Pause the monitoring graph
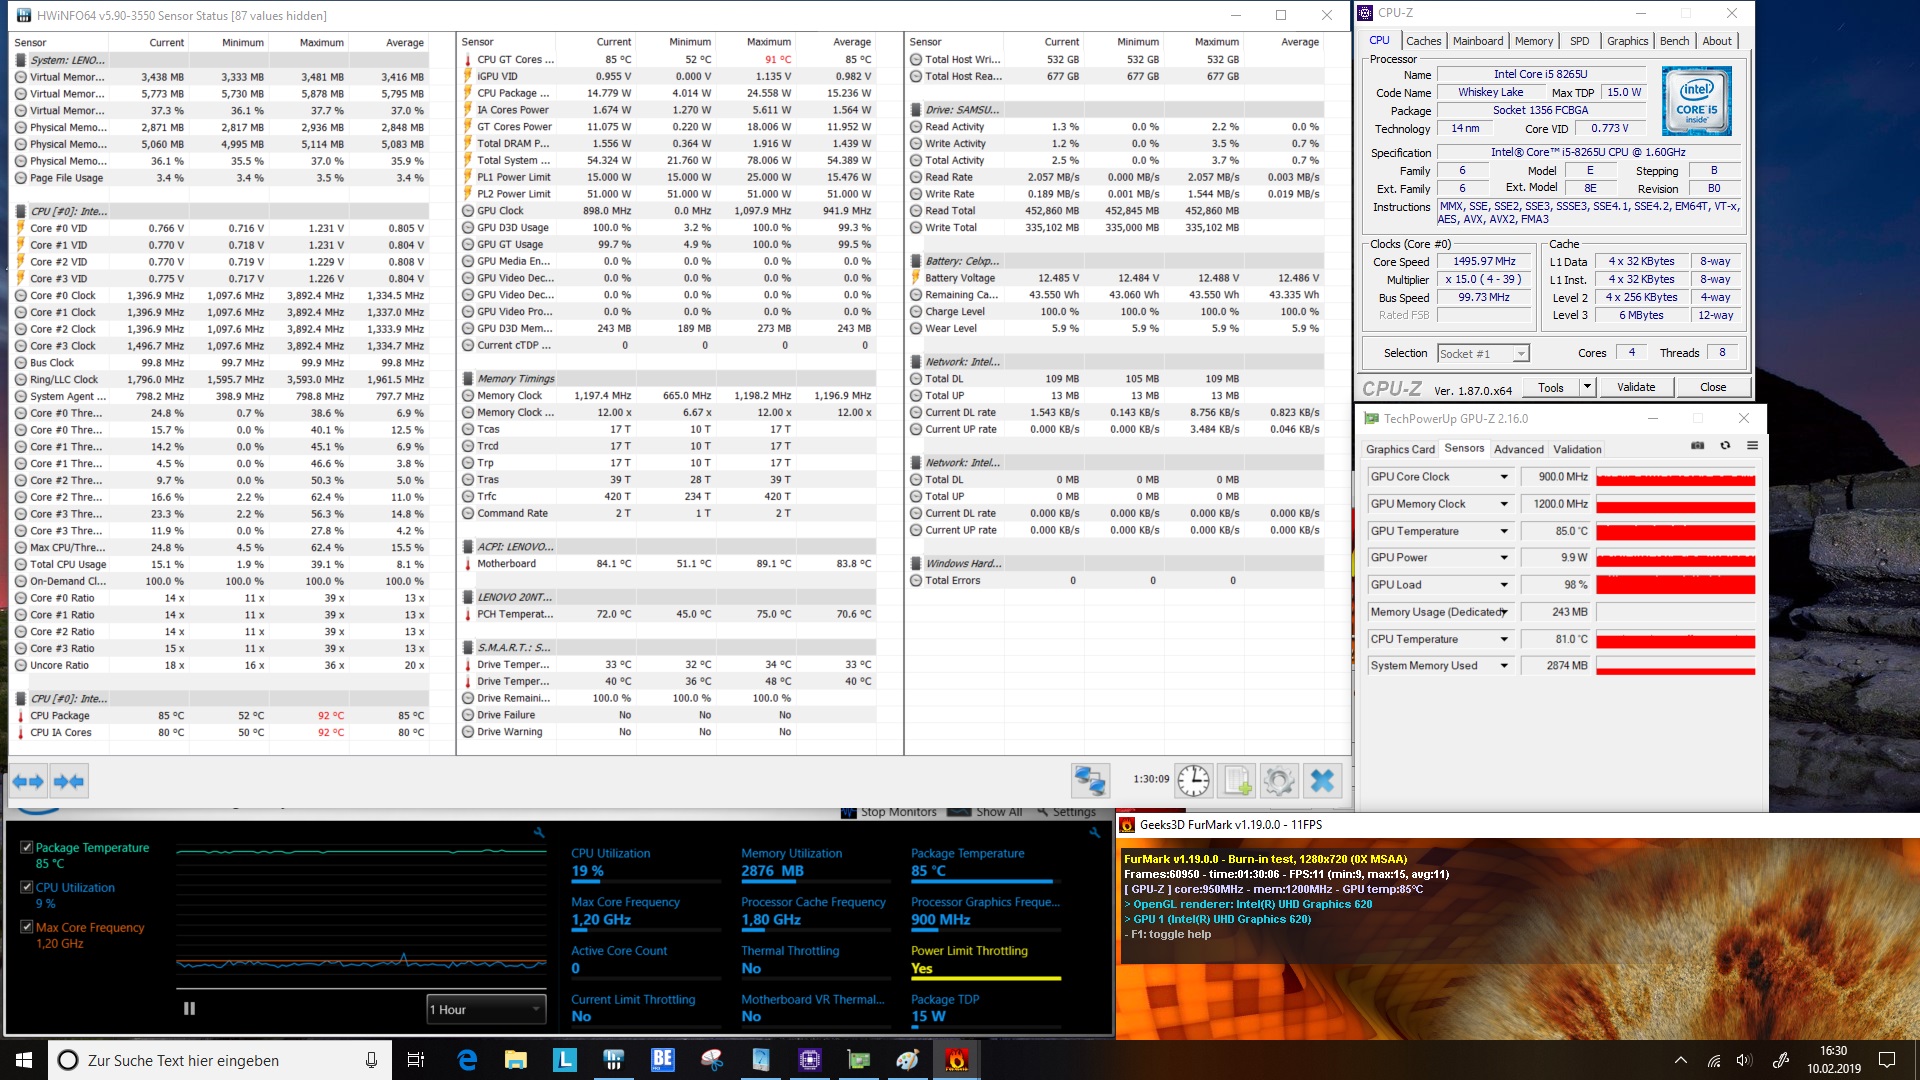1920x1080 pixels. [189, 1009]
